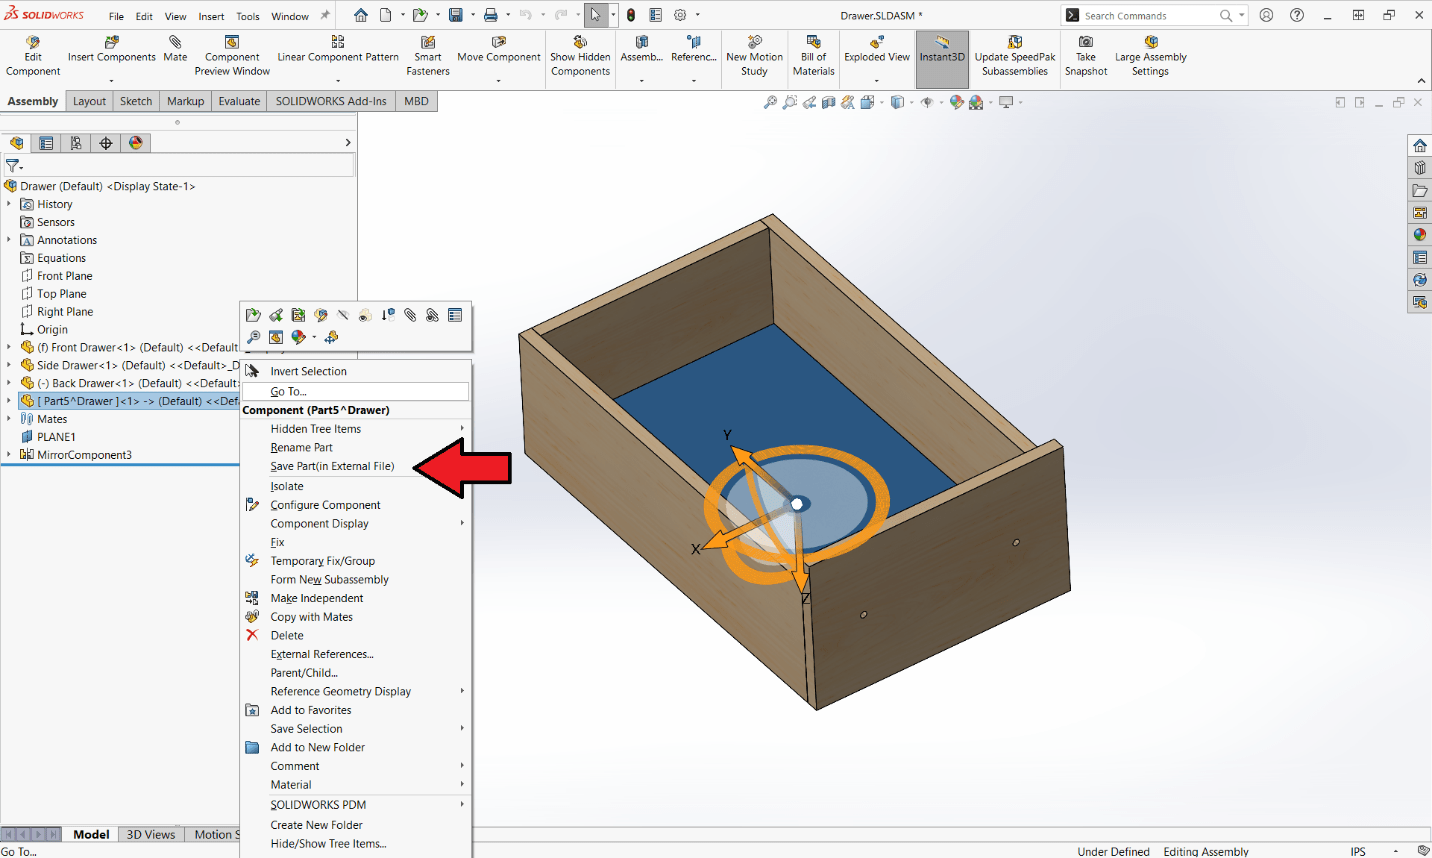Activate the Move Component tool

(x=498, y=45)
